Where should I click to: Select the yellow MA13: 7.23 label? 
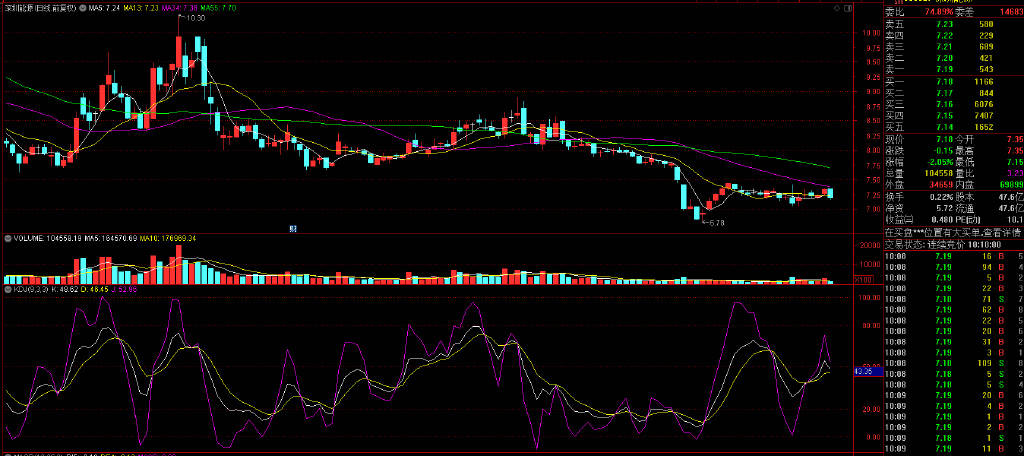tap(141, 8)
